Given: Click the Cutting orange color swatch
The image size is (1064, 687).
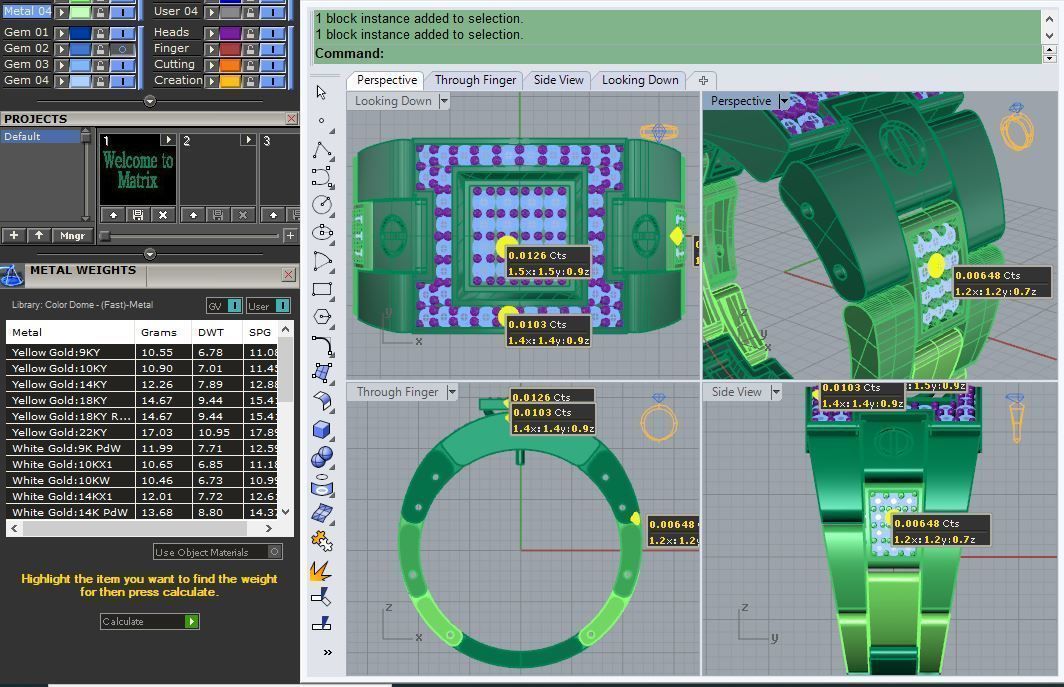Looking at the screenshot, I should pyautogui.click(x=231, y=65).
